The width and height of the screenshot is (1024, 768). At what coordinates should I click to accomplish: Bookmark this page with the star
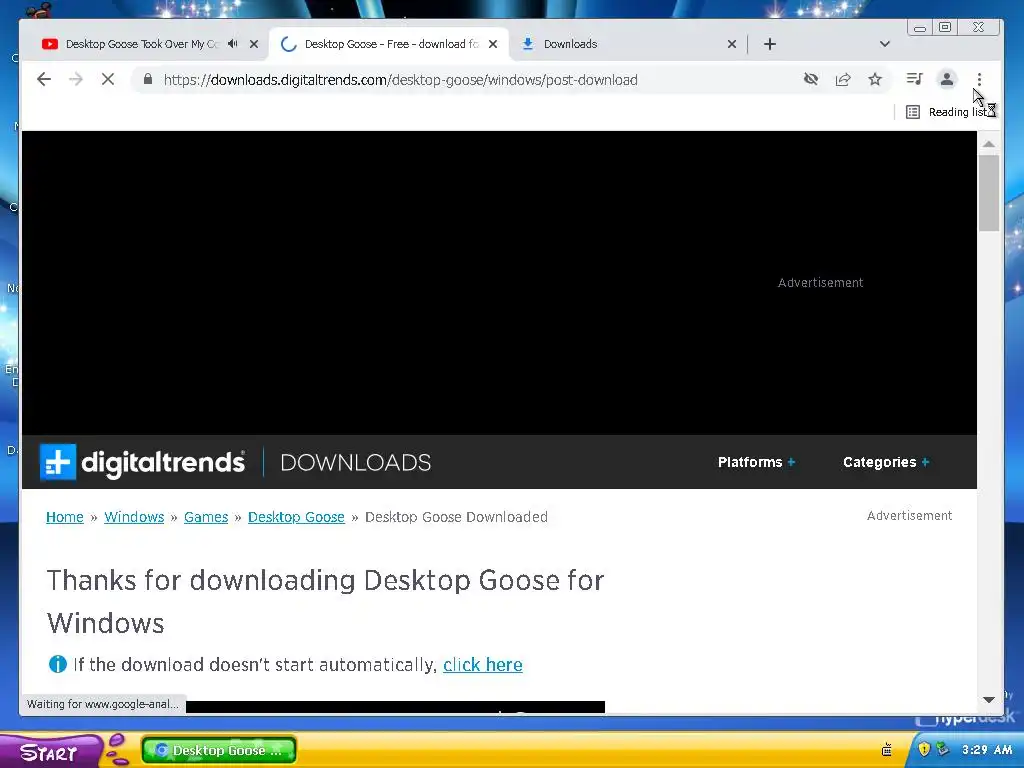click(x=875, y=80)
